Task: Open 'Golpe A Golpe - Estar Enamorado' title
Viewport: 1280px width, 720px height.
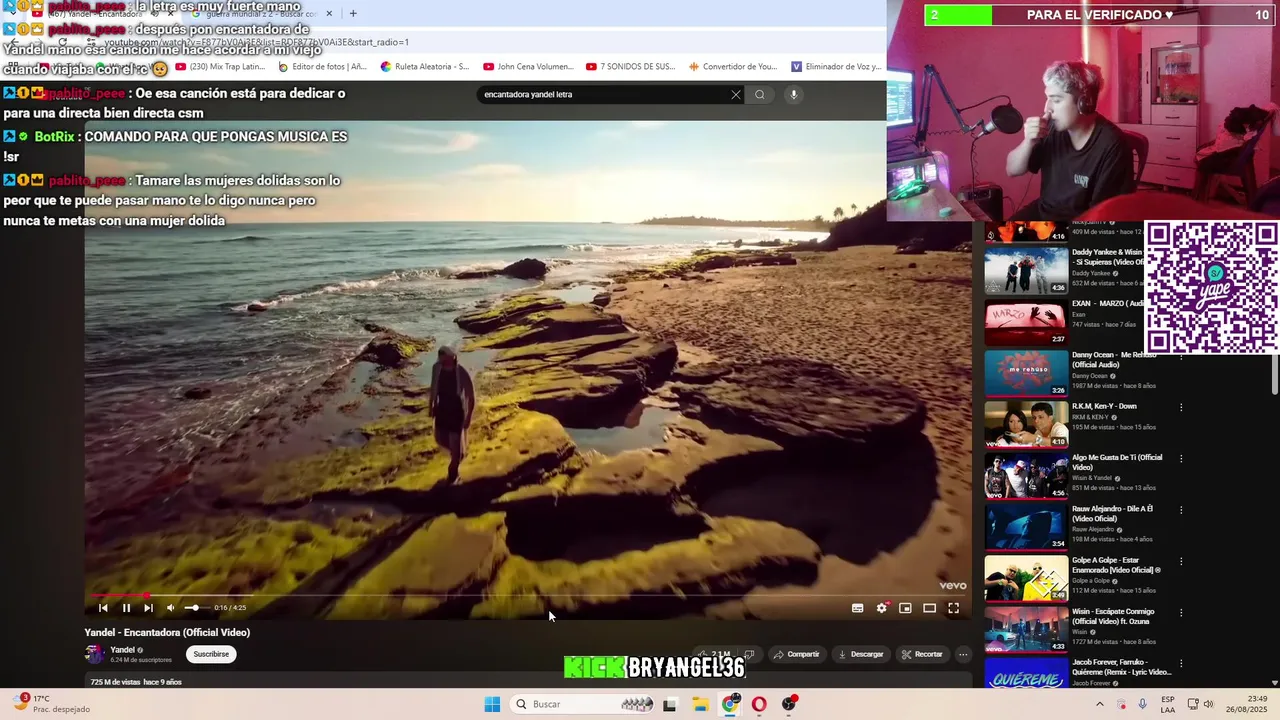Action: (x=1116, y=565)
